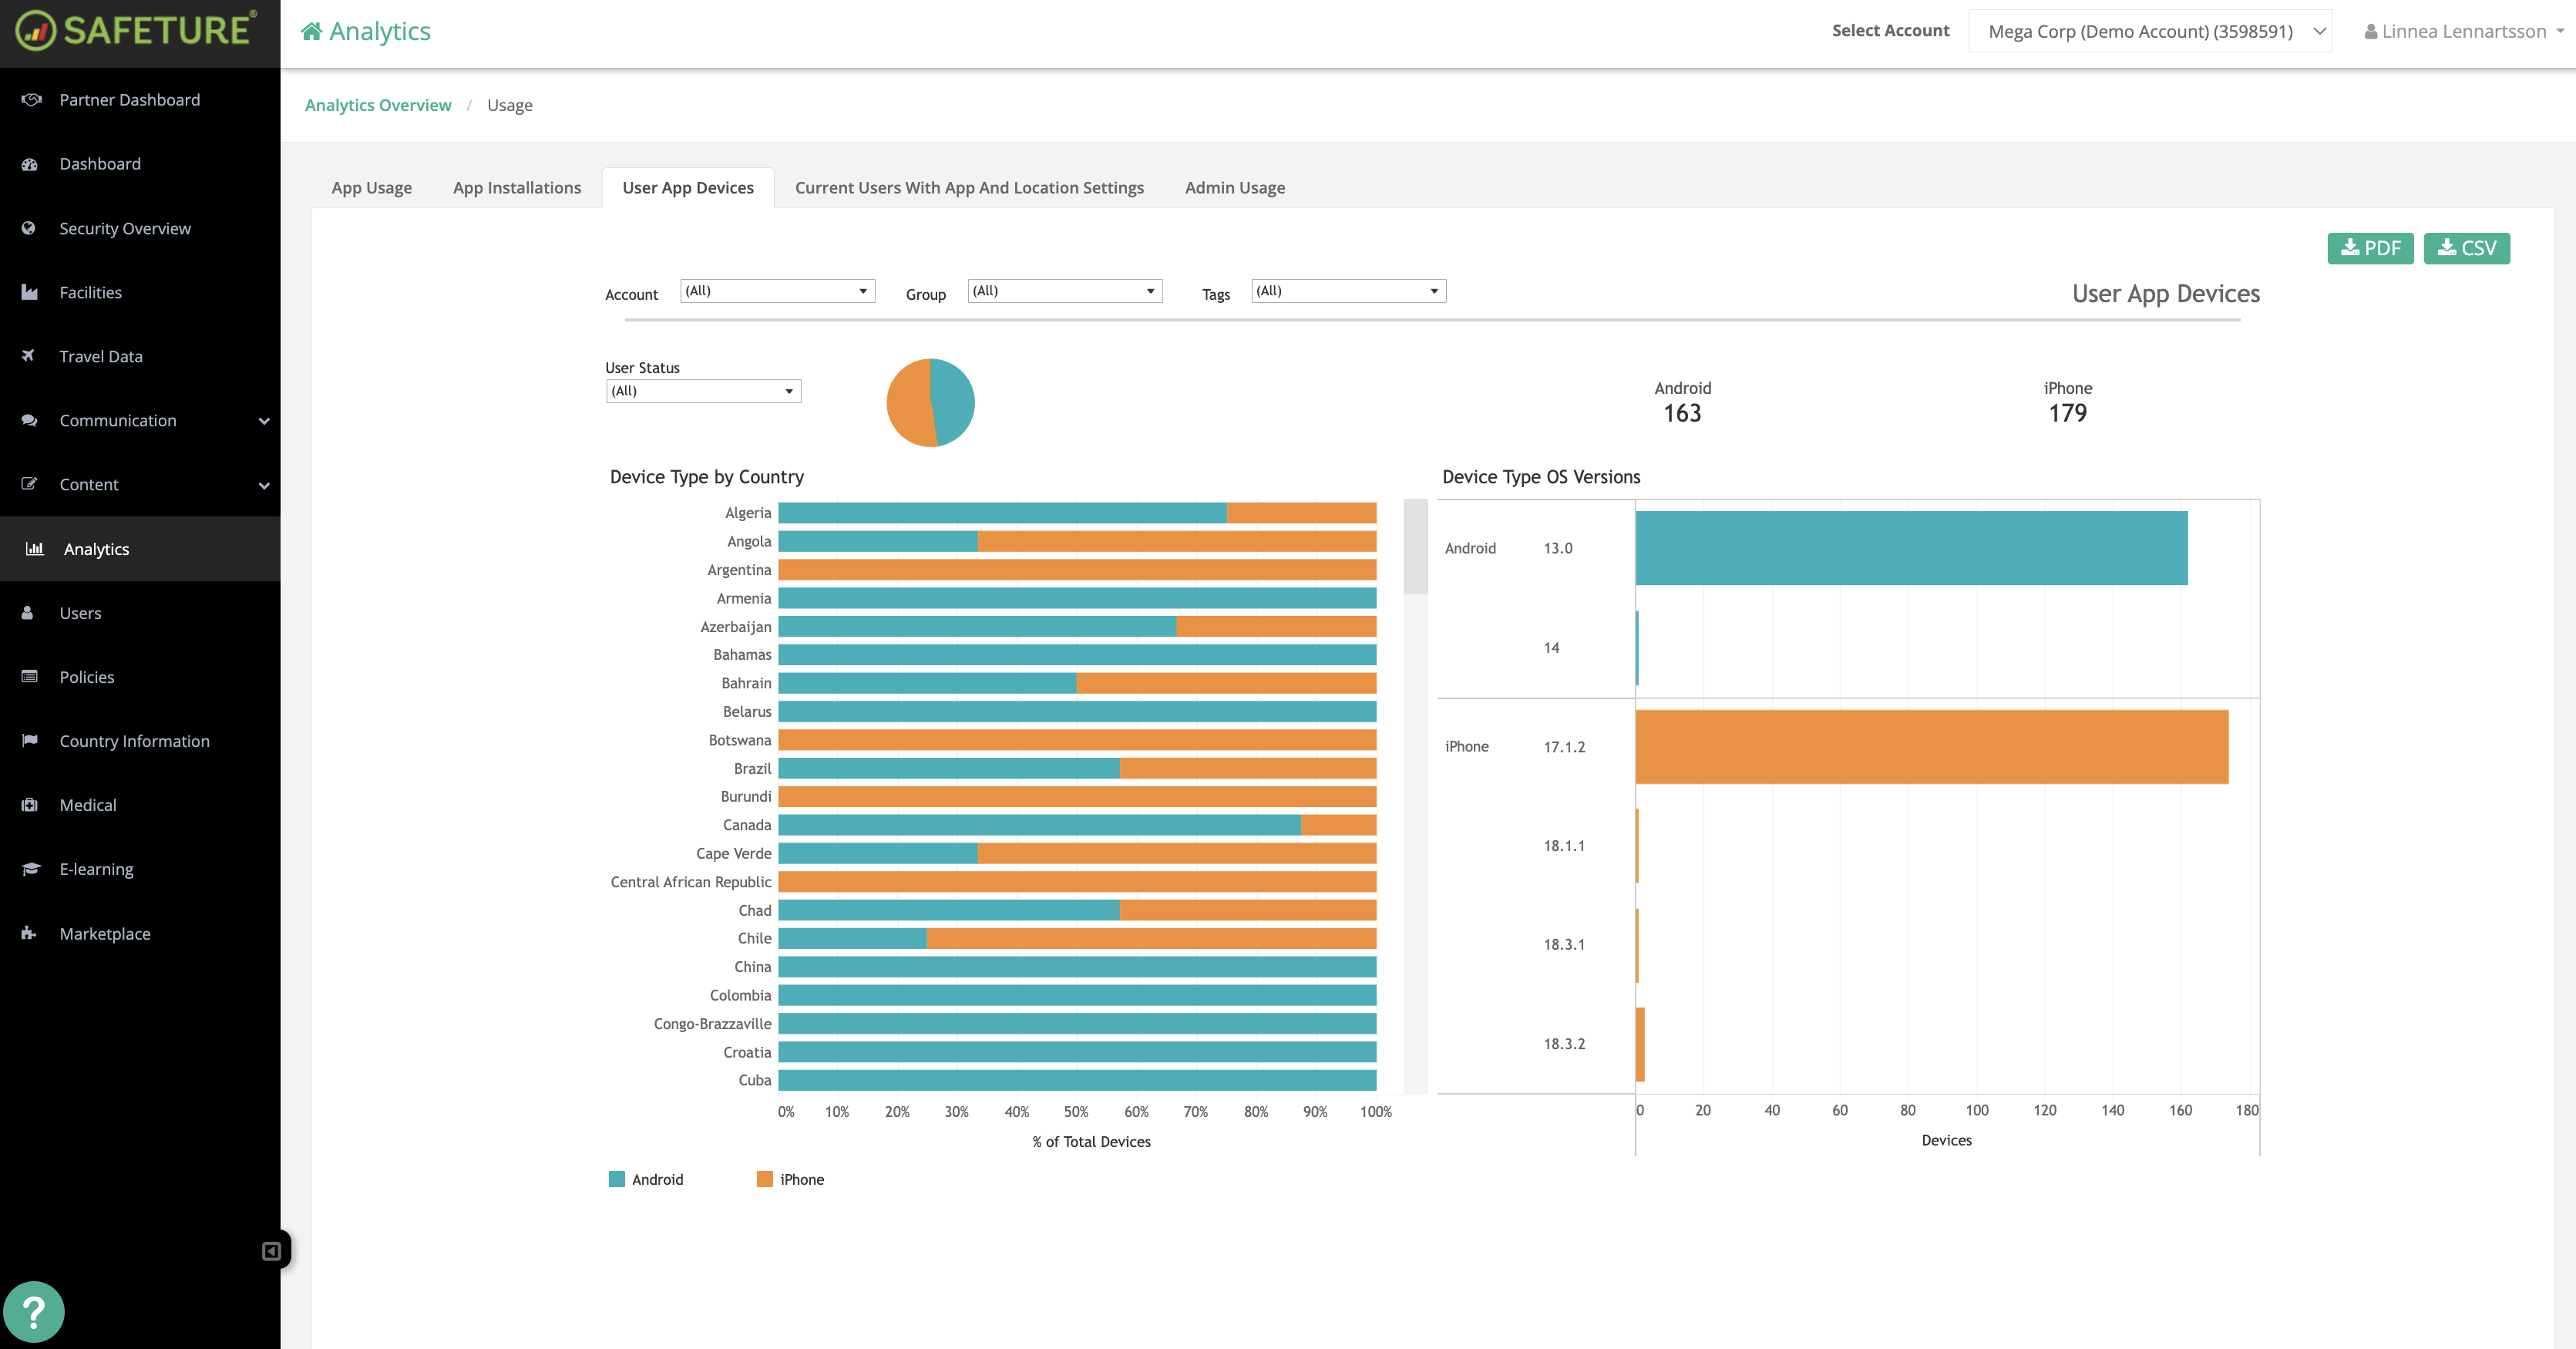Open the Medical kit icon in sidebar
Image resolution: width=2576 pixels, height=1349 pixels.
click(30, 805)
